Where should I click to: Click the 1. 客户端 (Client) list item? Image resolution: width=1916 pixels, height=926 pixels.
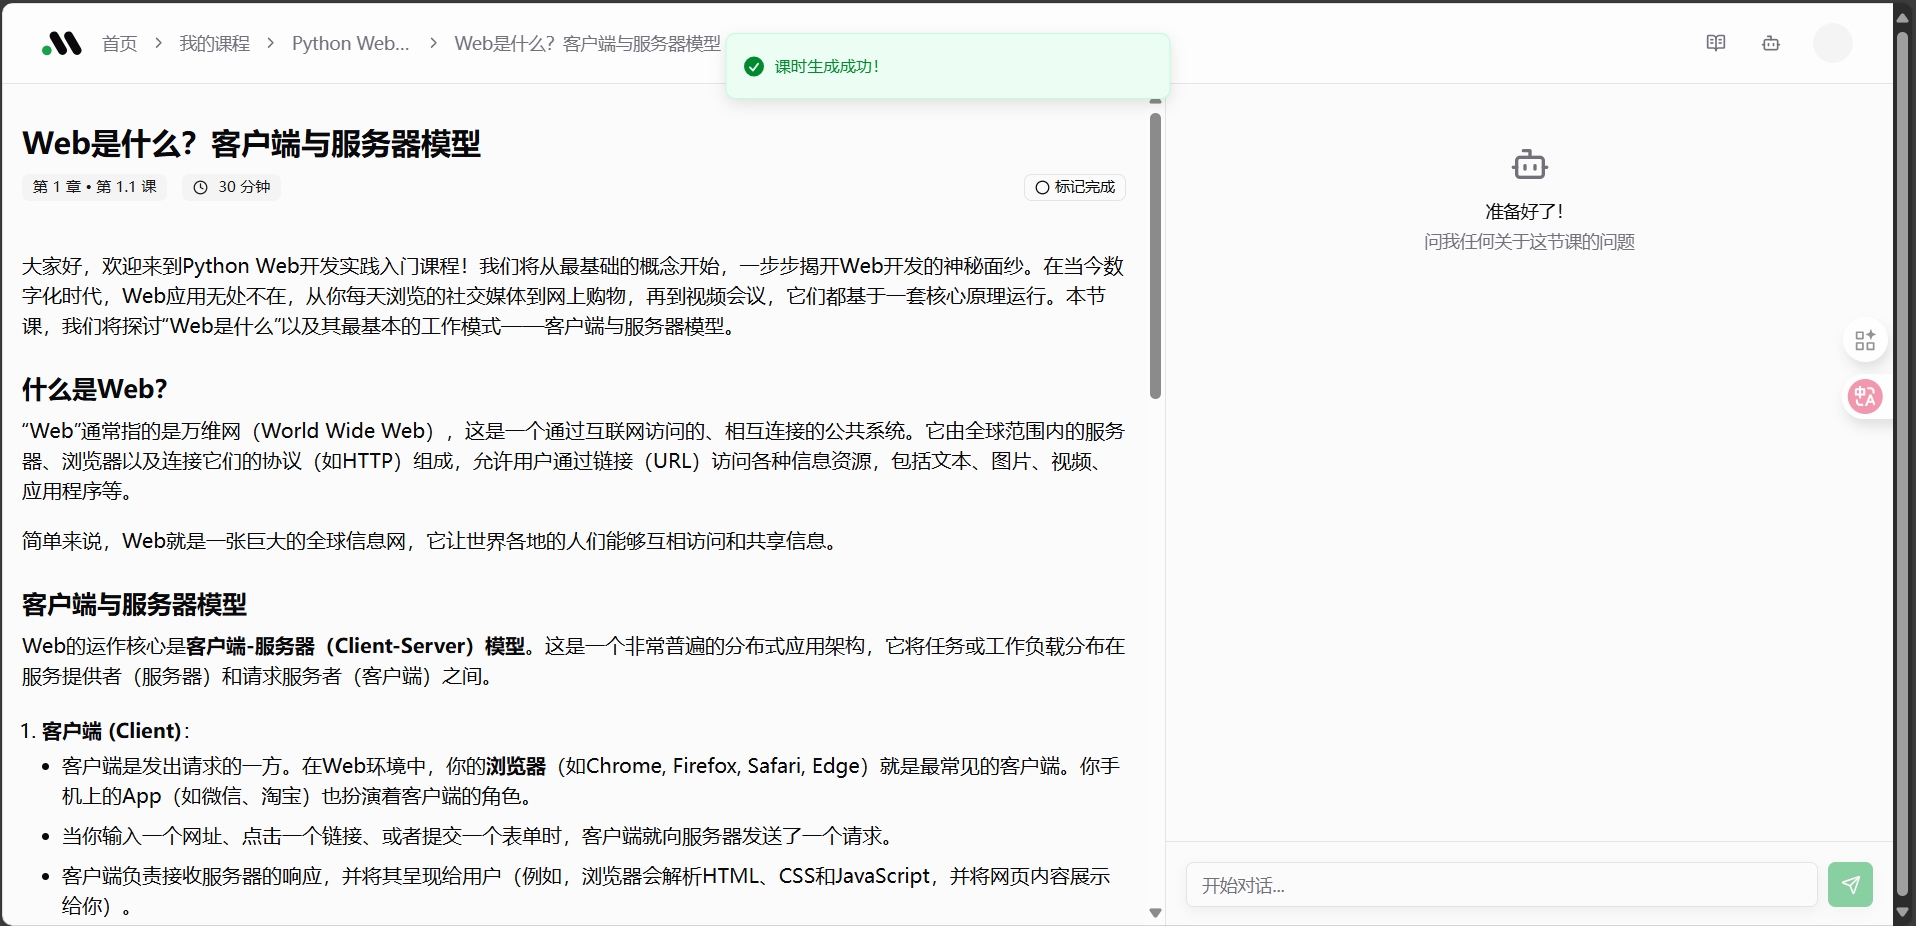(x=105, y=731)
